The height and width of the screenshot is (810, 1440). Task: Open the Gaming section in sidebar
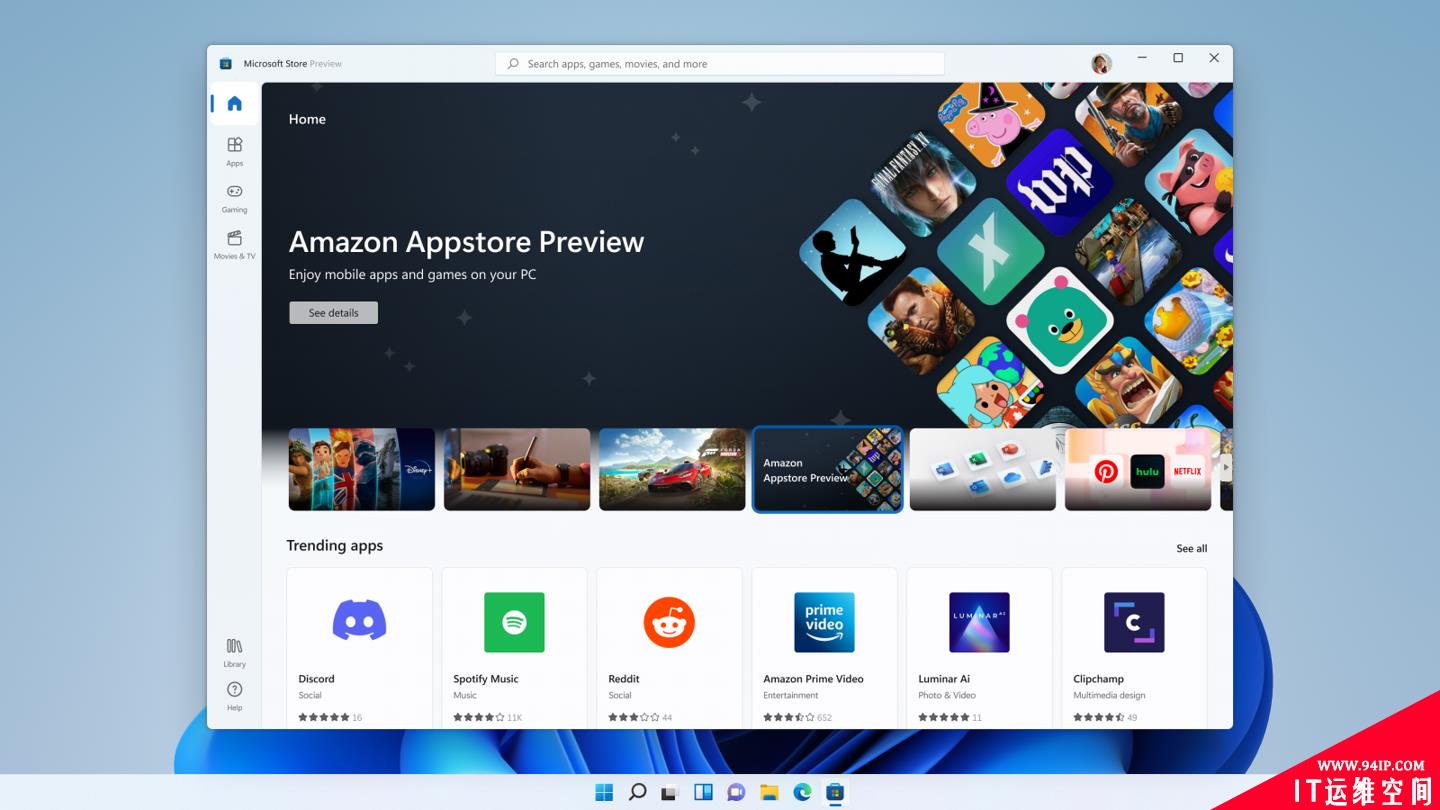(x=234, y=198)
